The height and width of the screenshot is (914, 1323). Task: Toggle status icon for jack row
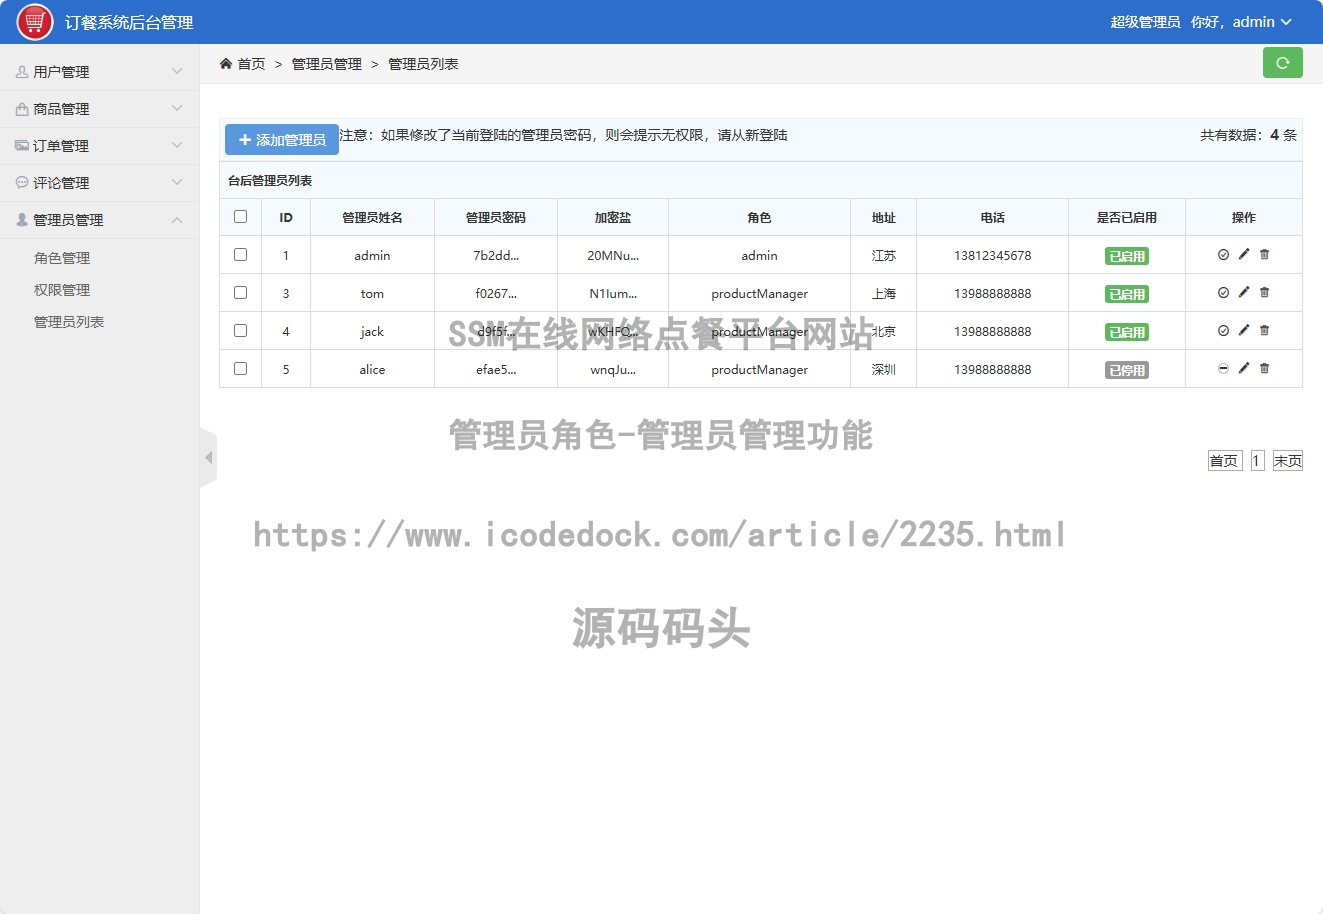(1223, 331)
